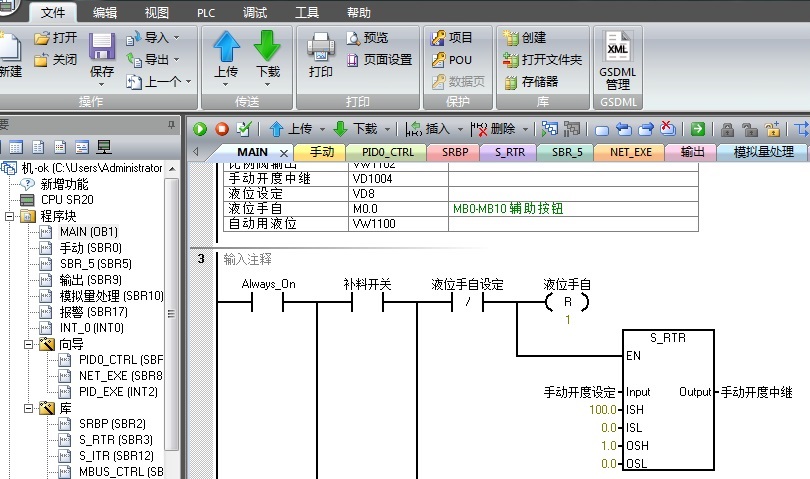Click the 页面设置 button
The height and width of the screenshot is (479, 810).
tap(380, 60)
